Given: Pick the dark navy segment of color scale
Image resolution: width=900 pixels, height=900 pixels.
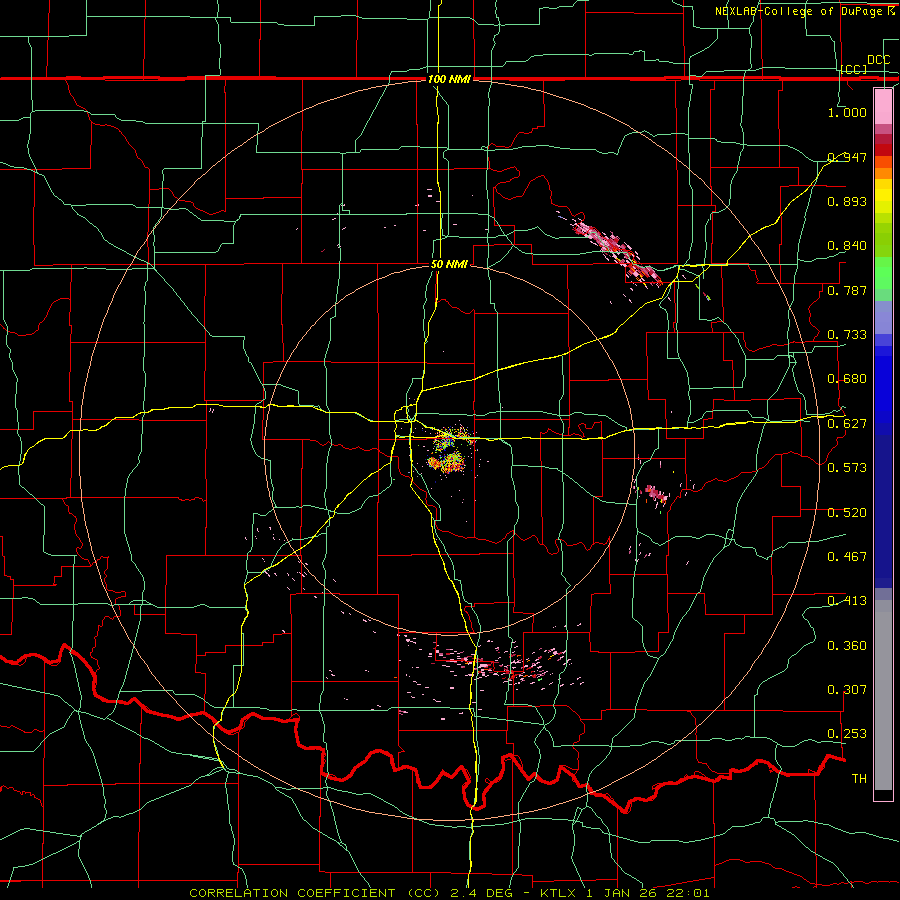Looking at the screenshot, I should click(x=883, y=511).
